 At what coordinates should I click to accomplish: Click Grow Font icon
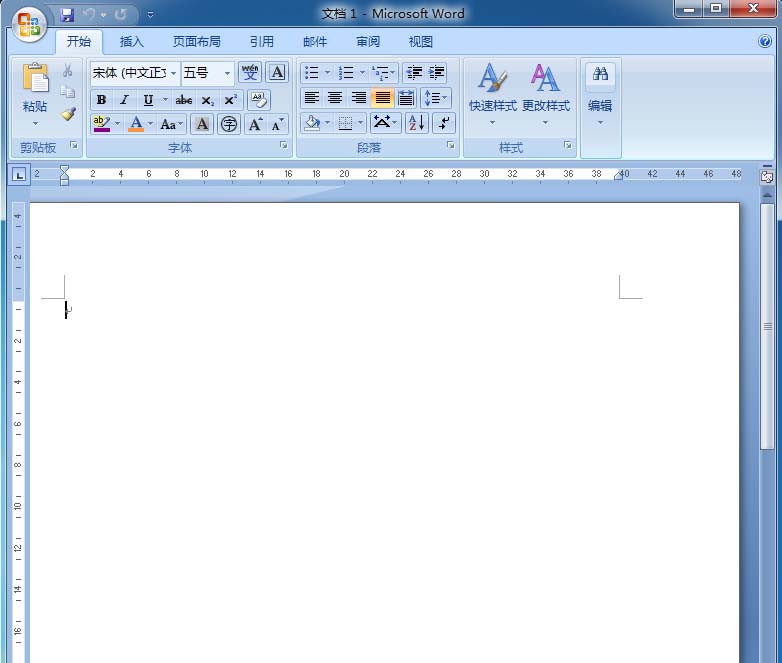pyautogui.click(x=255, y=124)
